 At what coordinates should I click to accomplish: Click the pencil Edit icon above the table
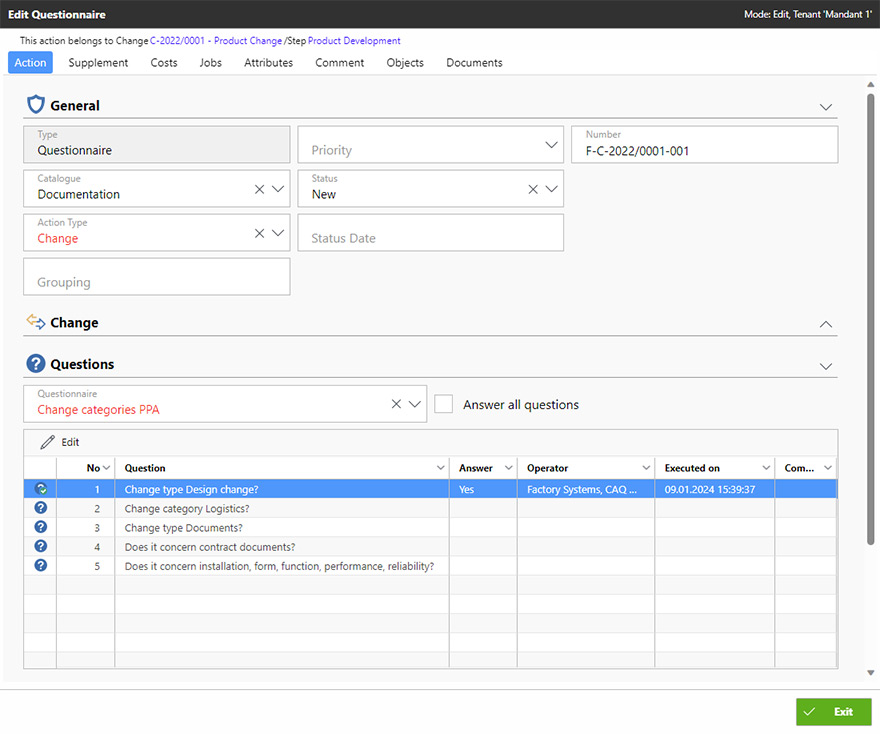coord(47,442)
